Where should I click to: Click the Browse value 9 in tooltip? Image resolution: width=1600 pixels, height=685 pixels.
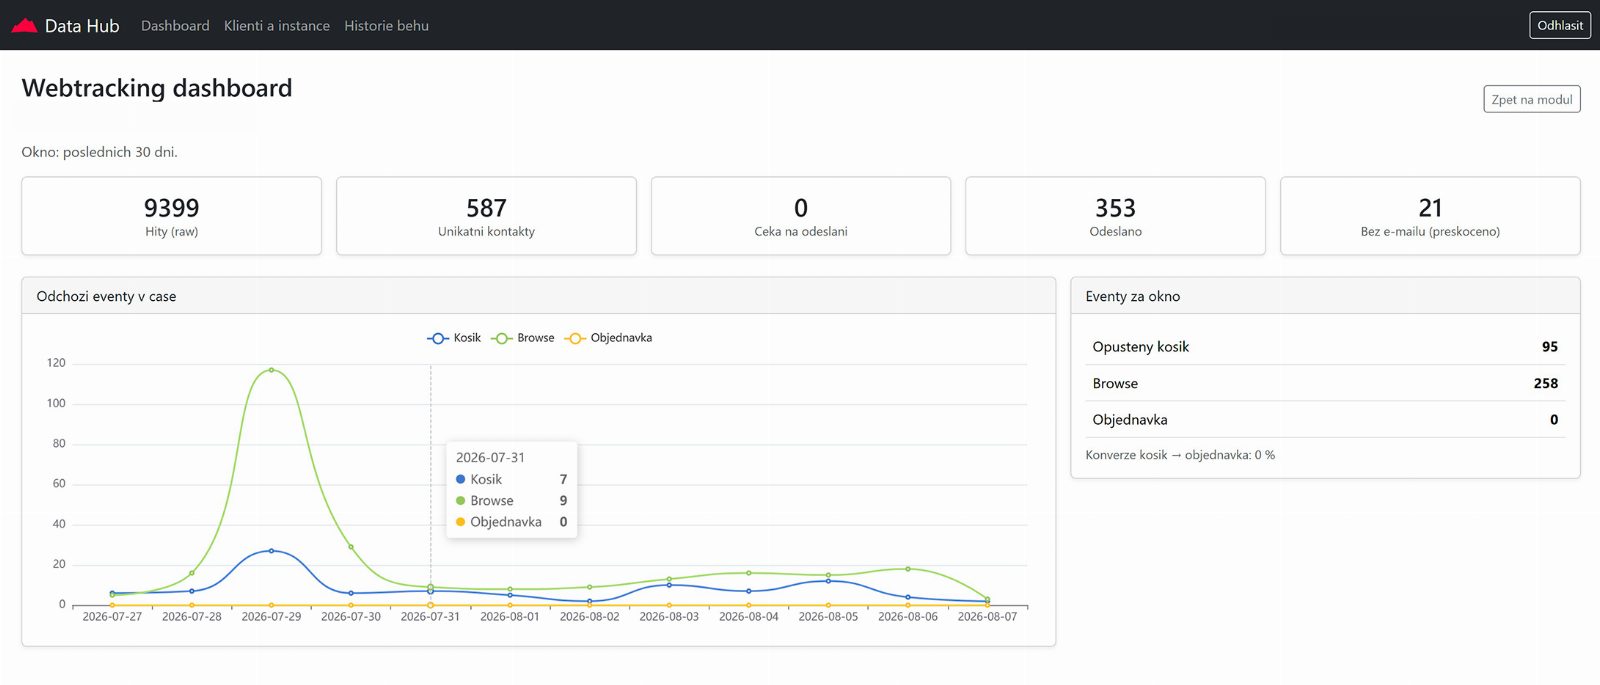[563, 501]
